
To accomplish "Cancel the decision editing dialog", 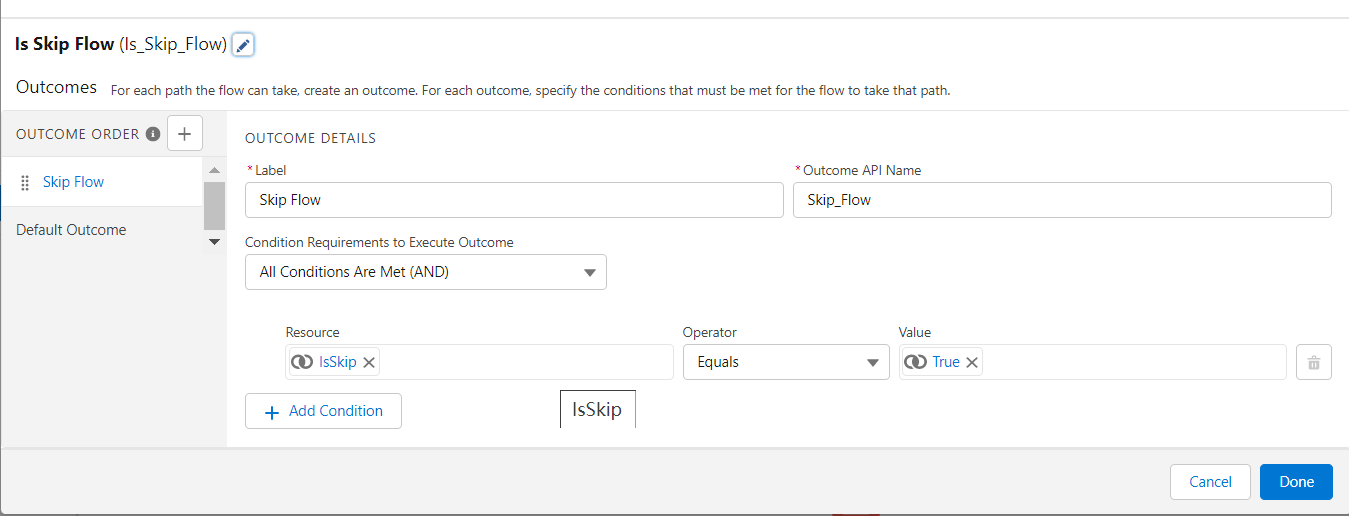I will pos(1210,482).
